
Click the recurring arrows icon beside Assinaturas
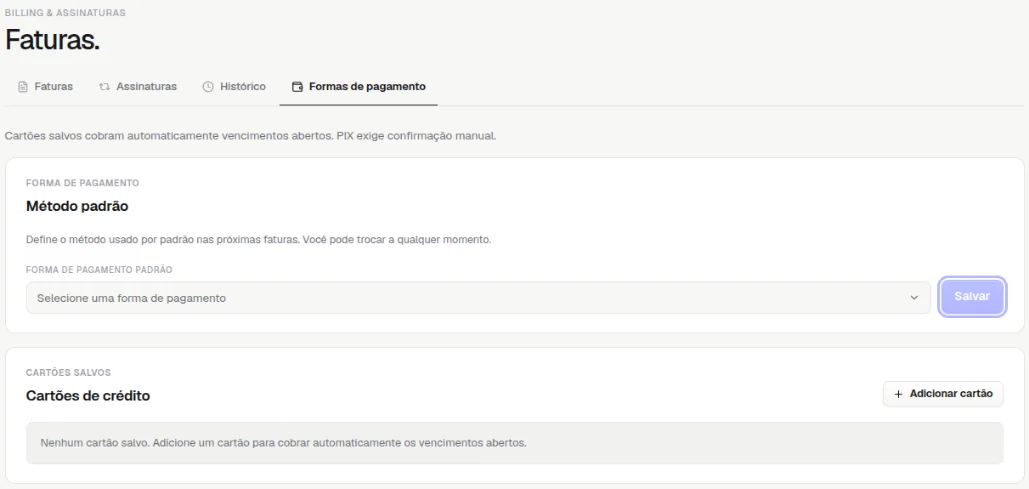104,87
